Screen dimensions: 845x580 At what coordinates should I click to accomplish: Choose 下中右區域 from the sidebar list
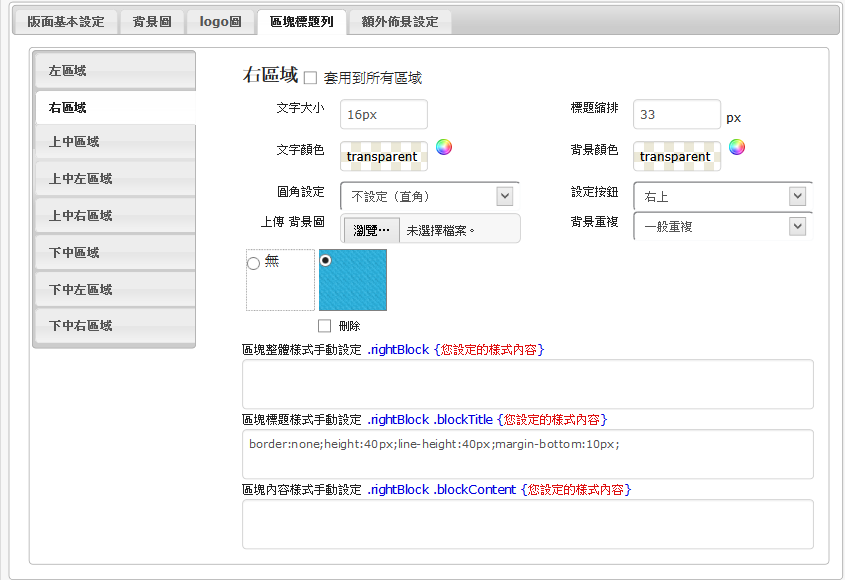coord(114,325)
